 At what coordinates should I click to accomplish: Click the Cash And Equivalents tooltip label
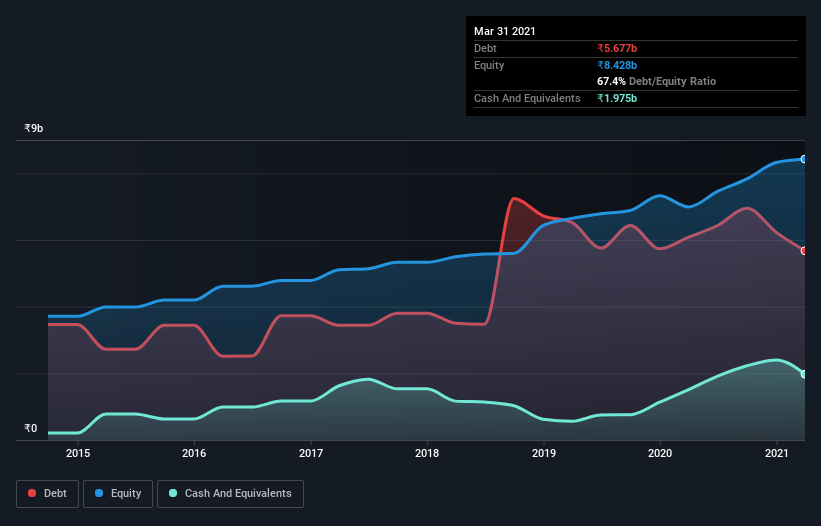click(527, 98)
